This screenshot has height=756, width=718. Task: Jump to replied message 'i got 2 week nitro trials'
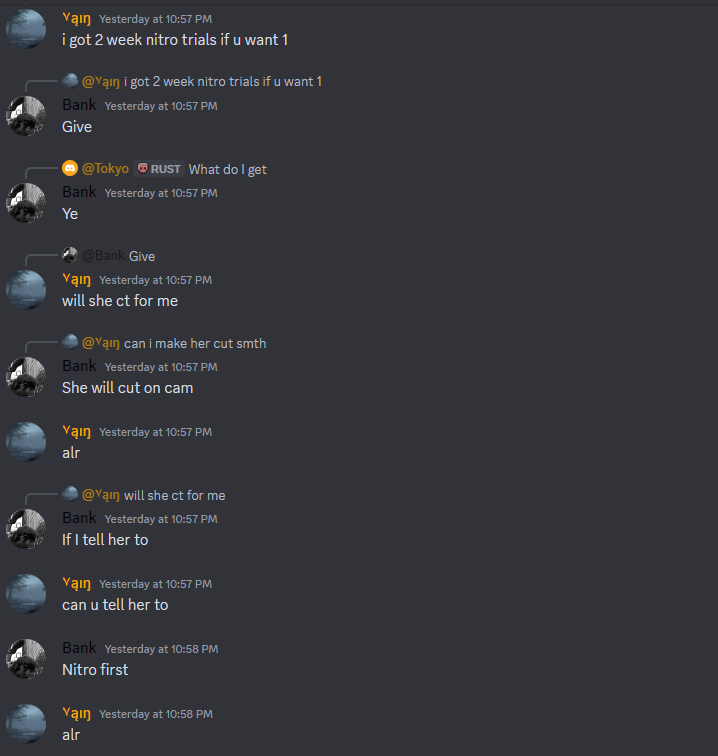223,81
